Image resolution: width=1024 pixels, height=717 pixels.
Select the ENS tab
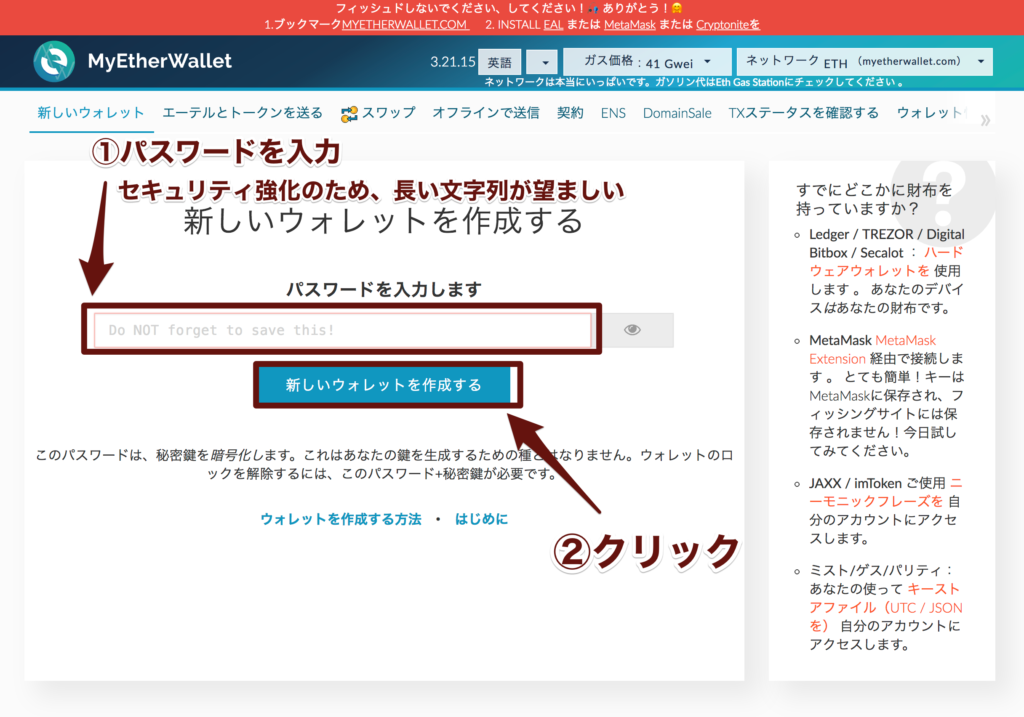coord(613,113)
